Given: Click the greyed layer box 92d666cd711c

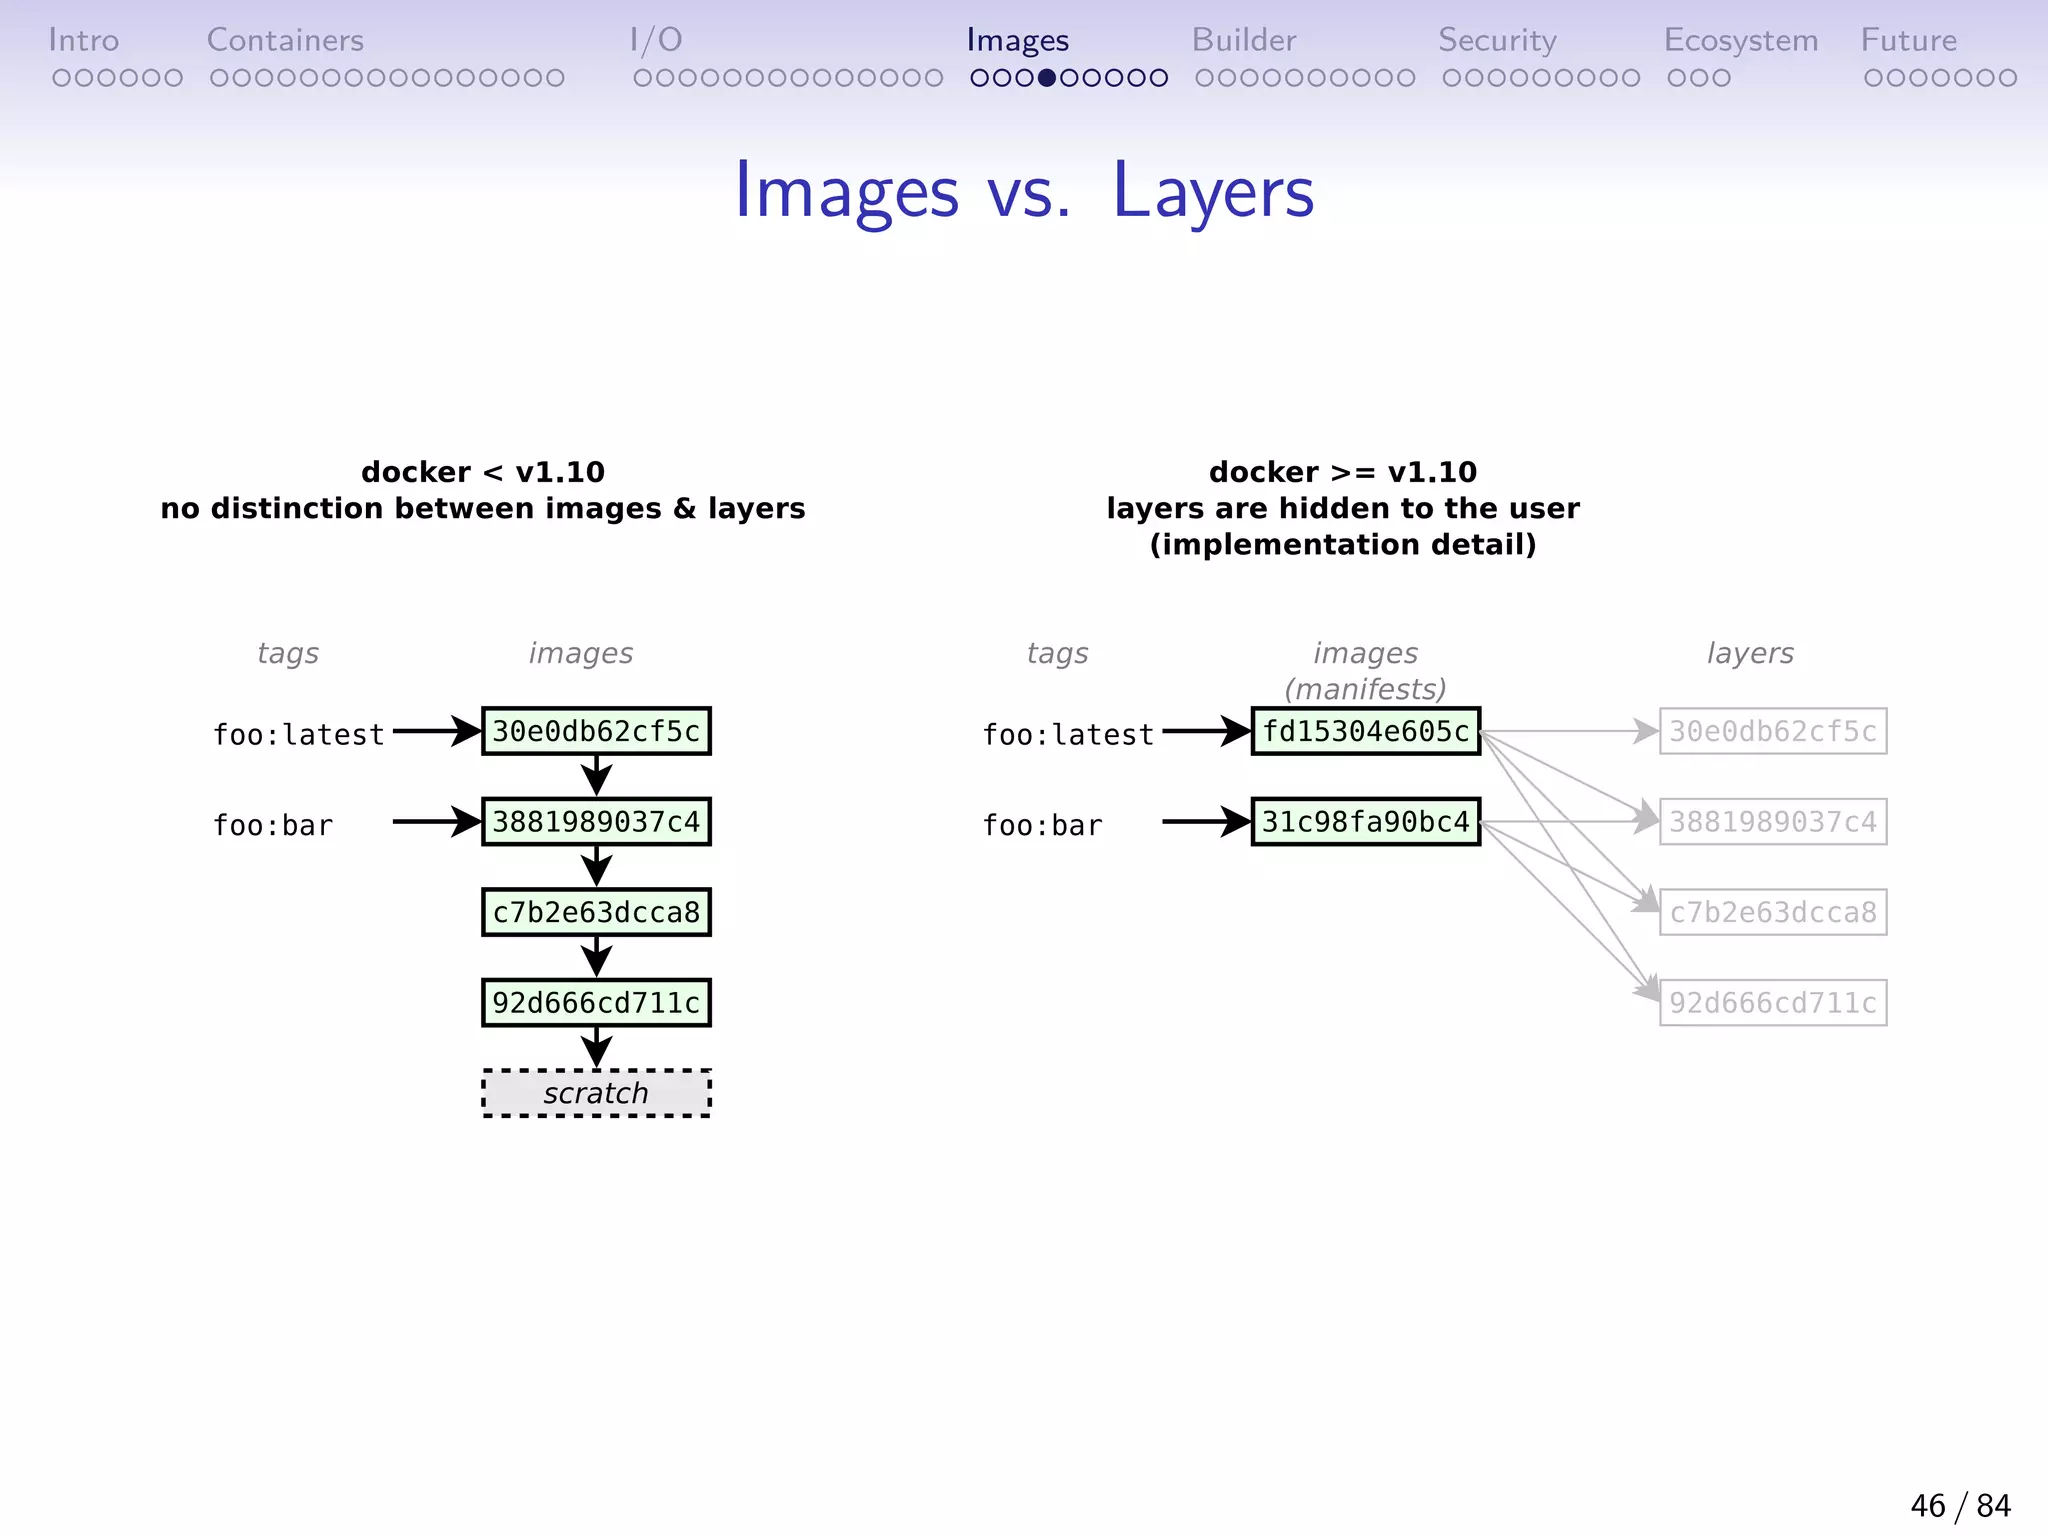Looking at the screenshot, I should coord(1772,1003).
